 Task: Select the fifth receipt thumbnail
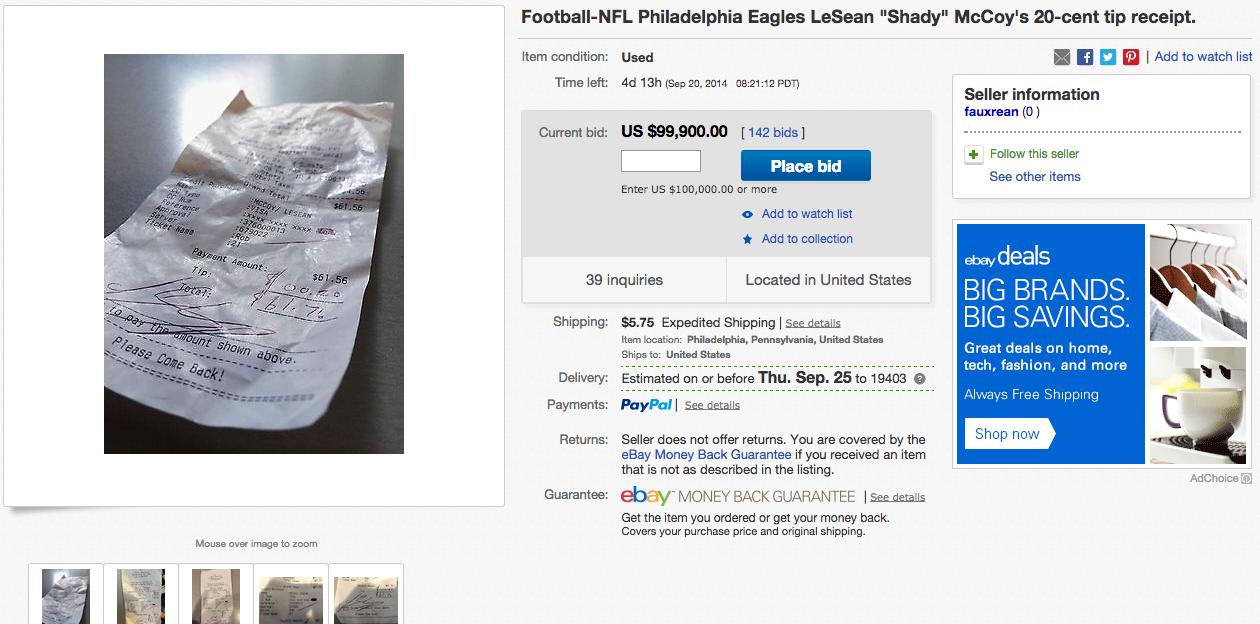click(366, 595)
